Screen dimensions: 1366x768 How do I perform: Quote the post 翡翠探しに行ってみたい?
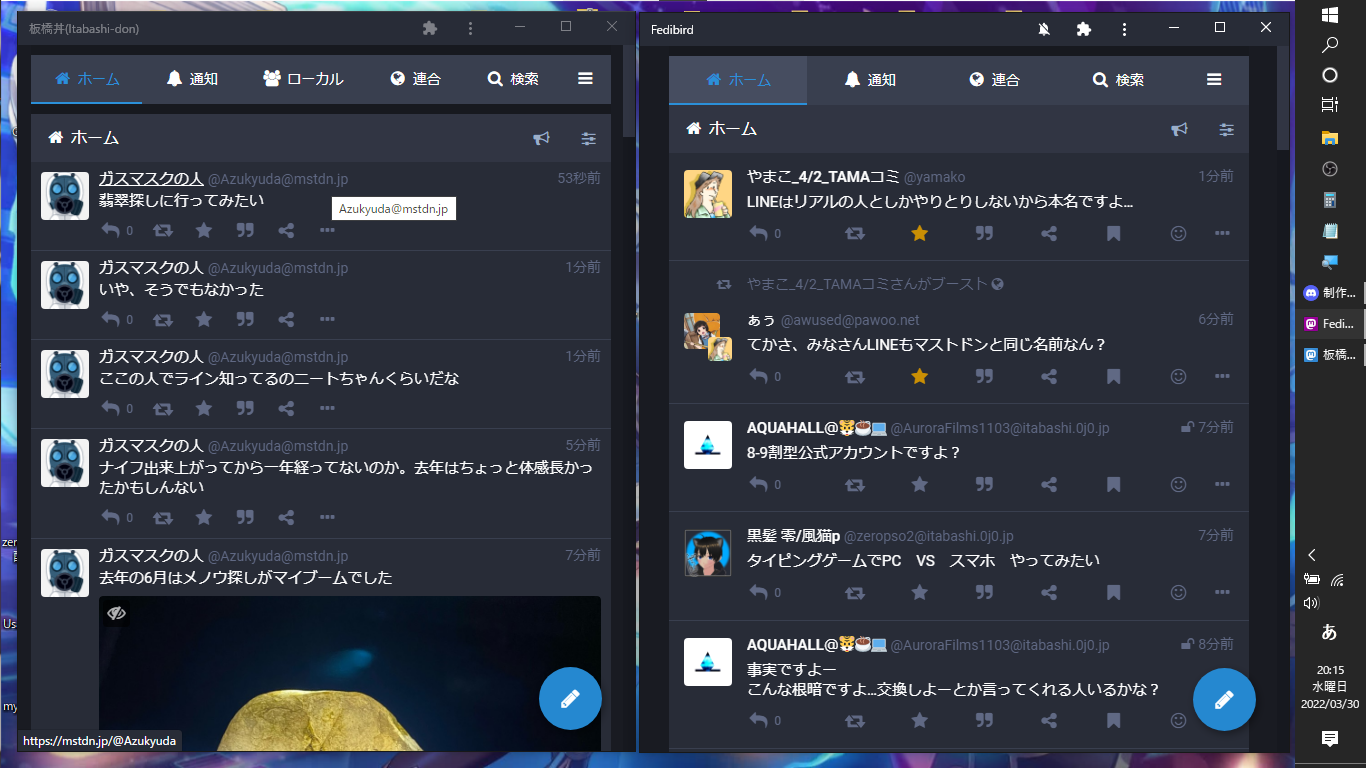[x=245, y=230]
